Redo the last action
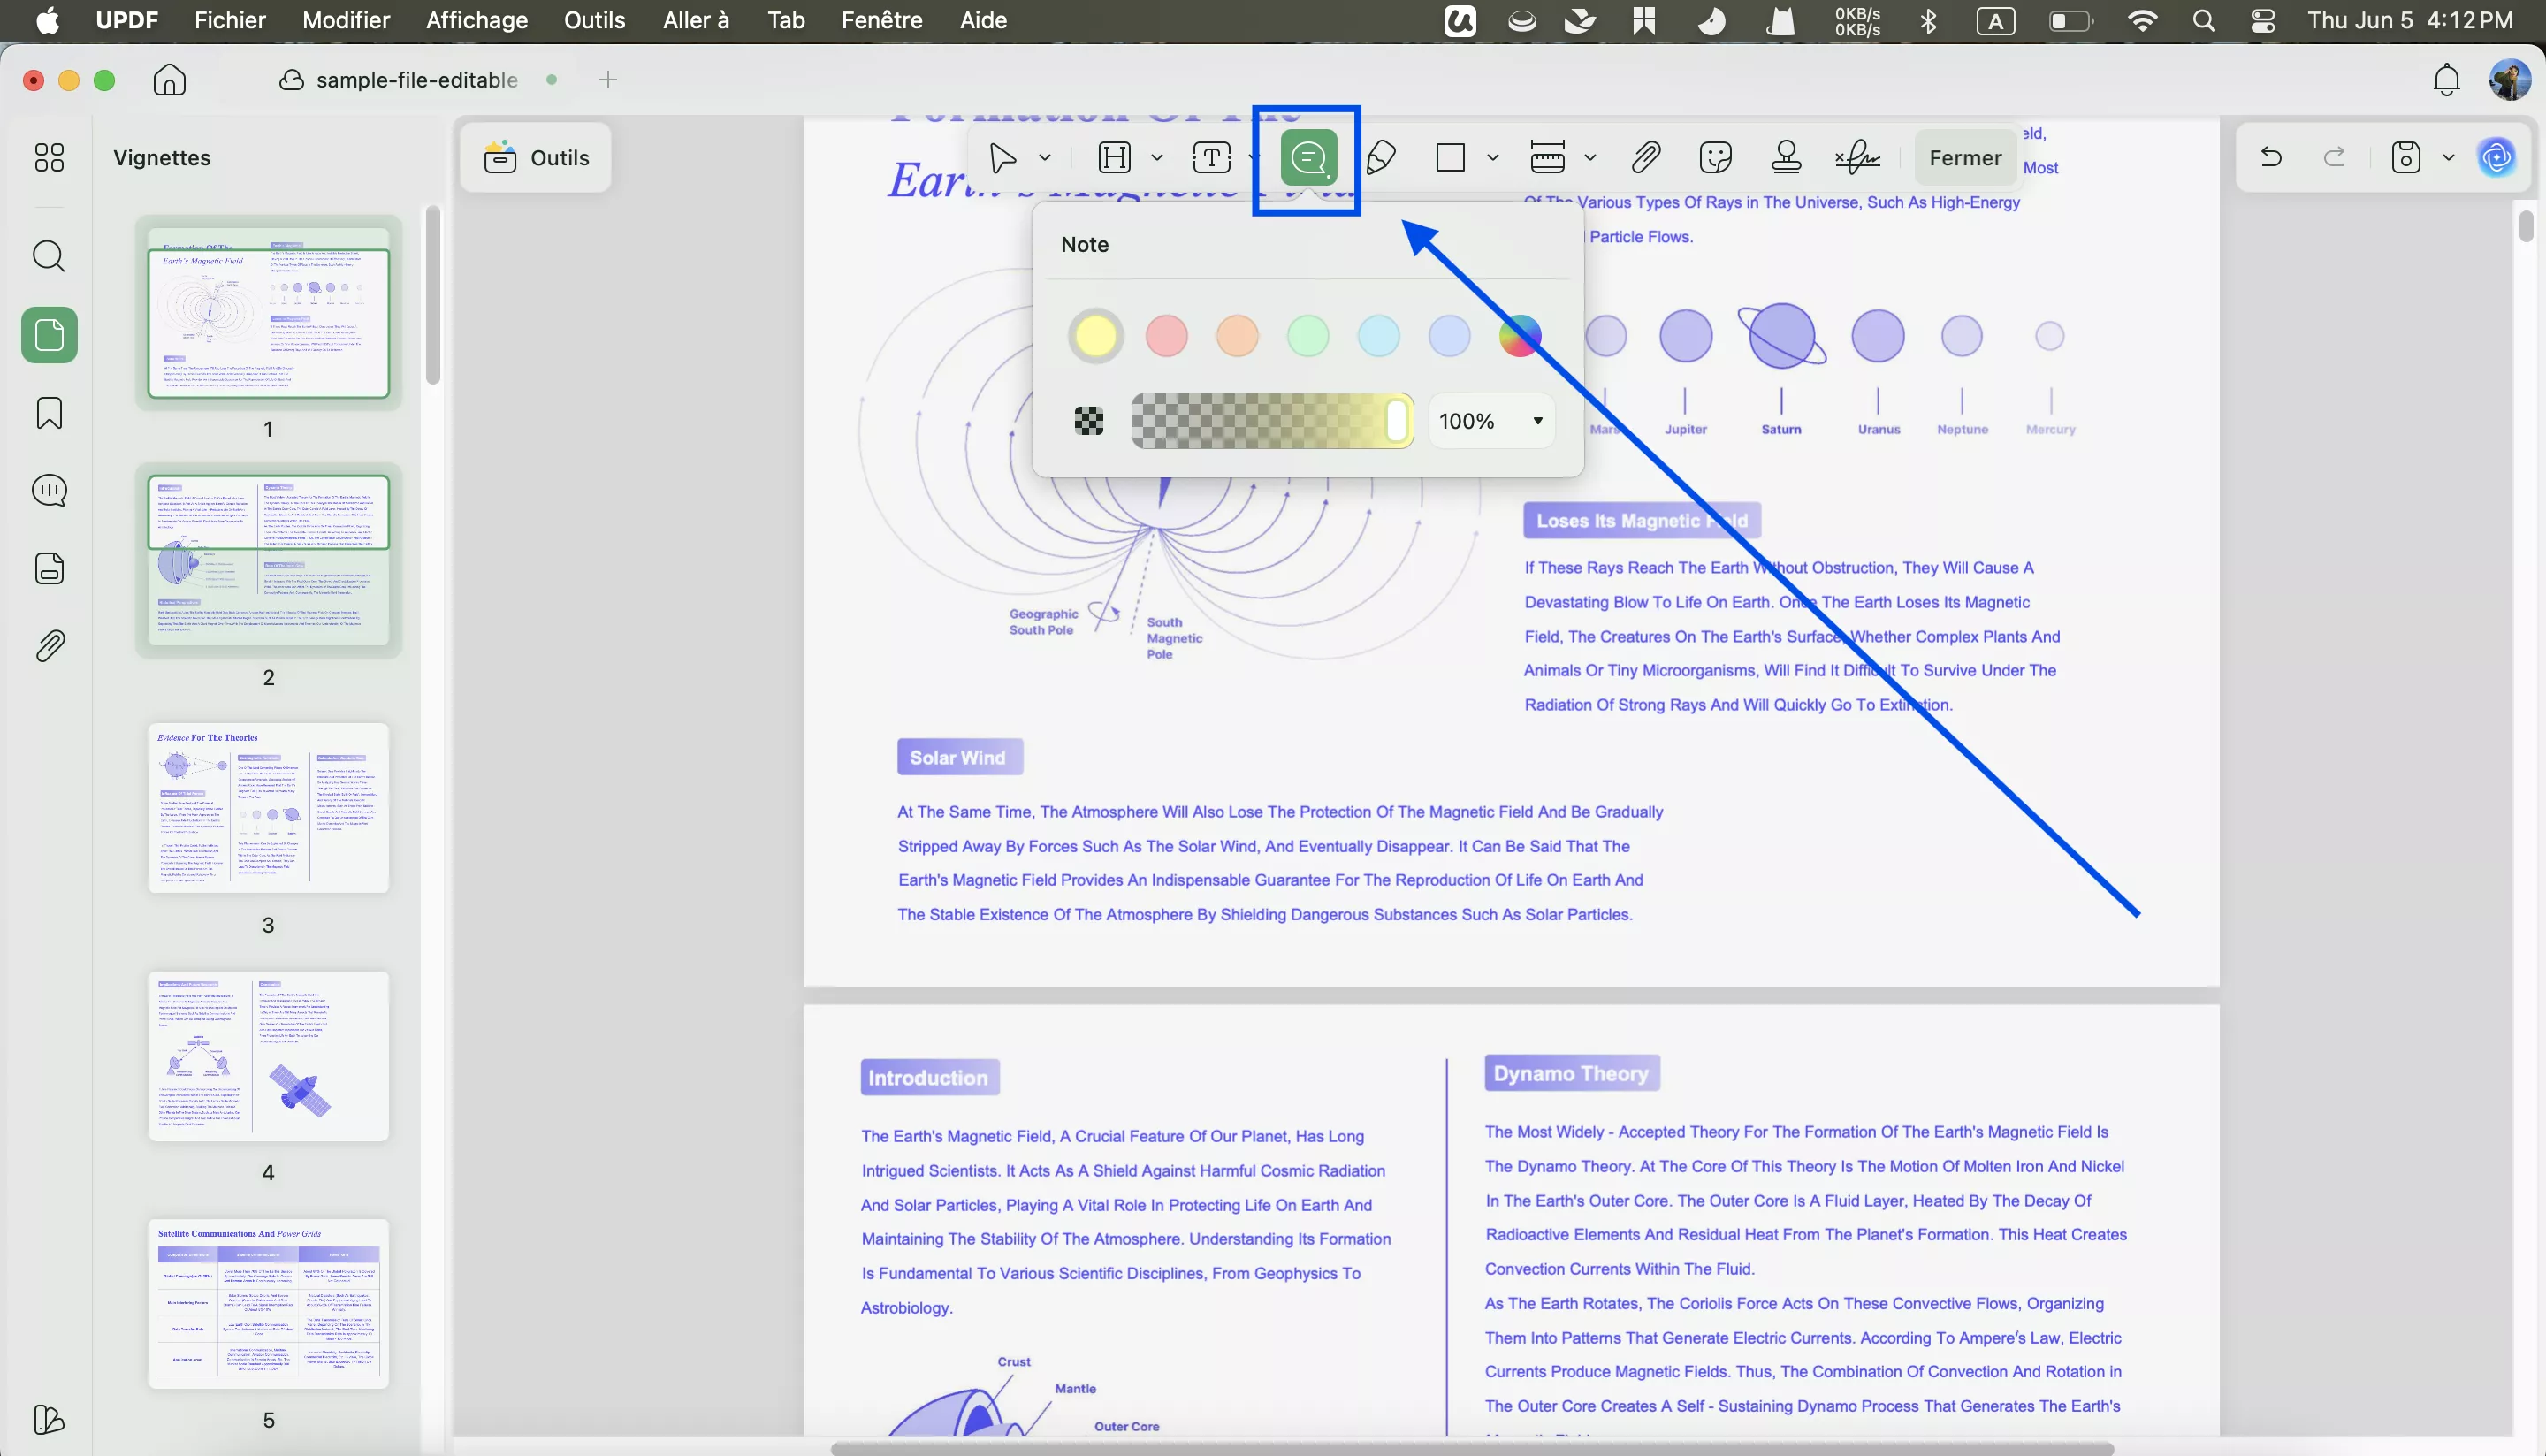2546x1456 pixels. click(x=2334, y=157)
